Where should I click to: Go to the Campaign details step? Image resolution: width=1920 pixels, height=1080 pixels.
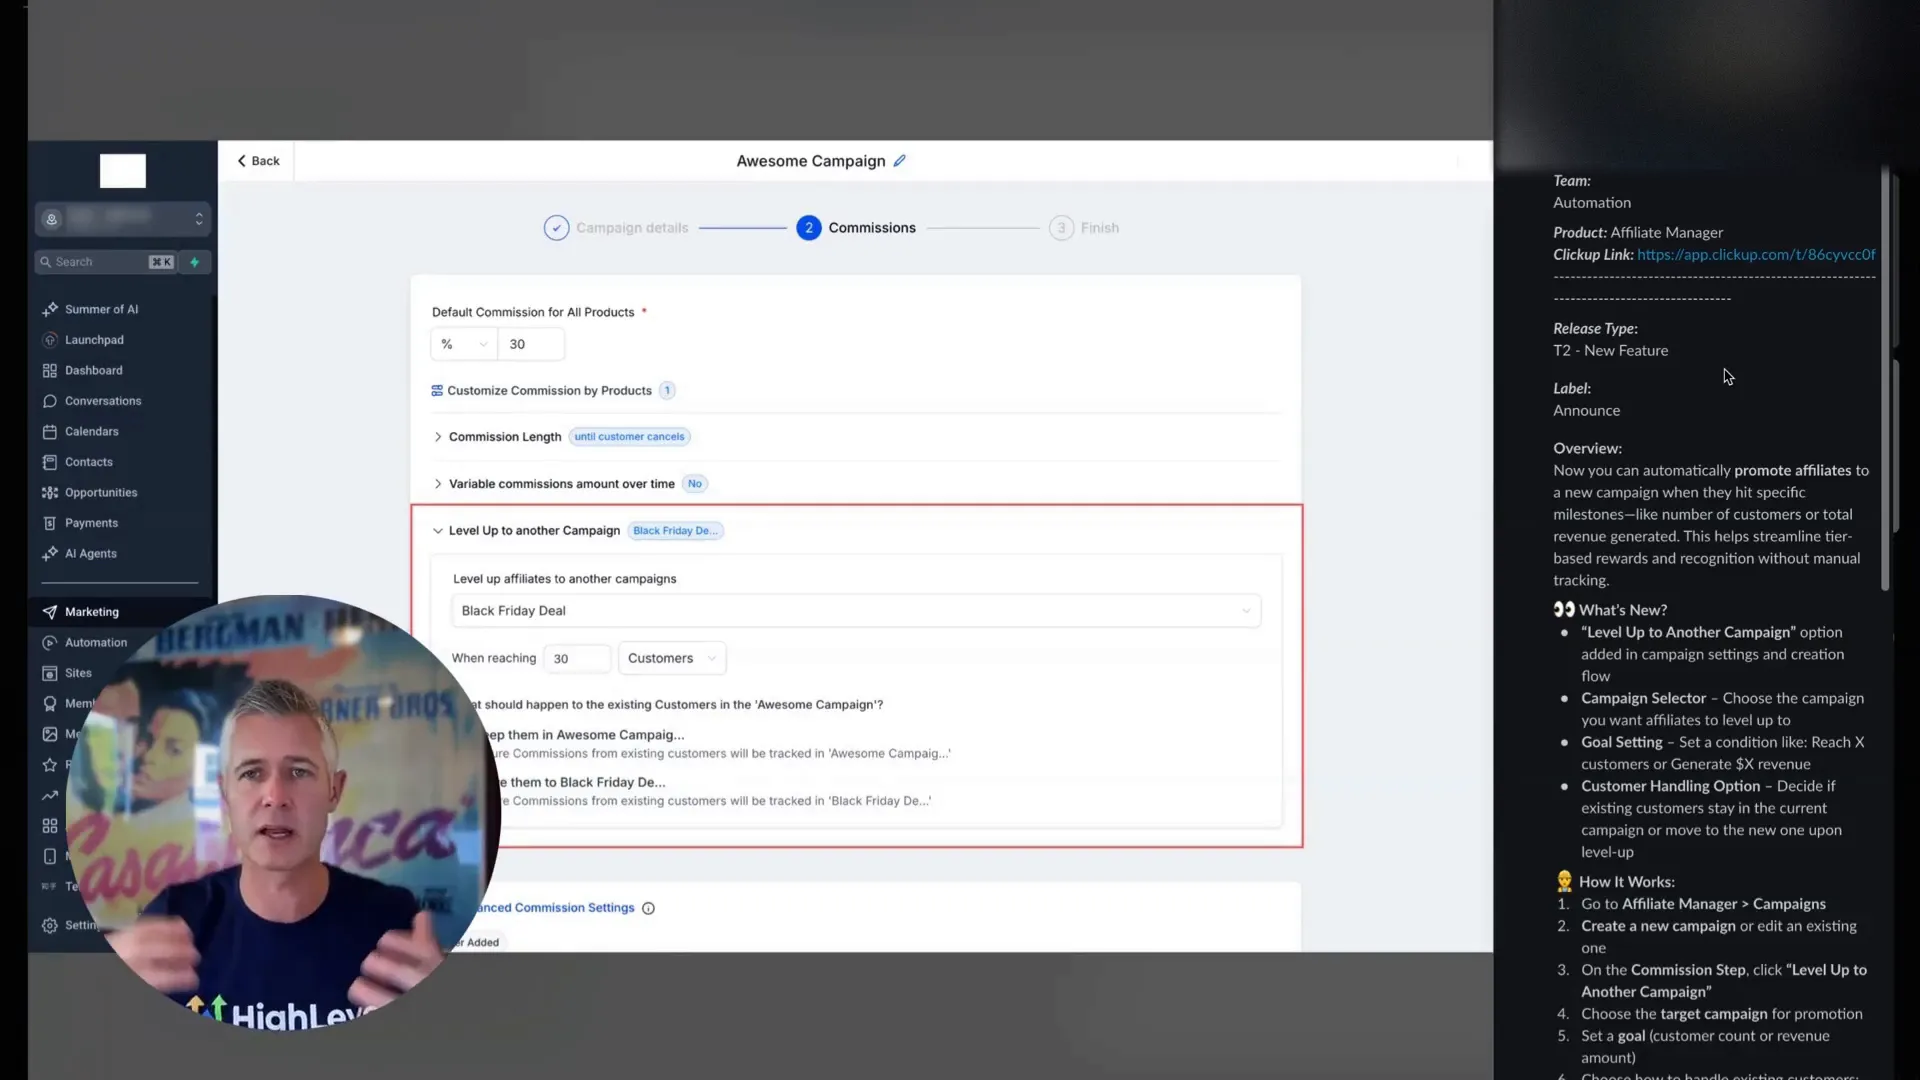[x=616, y=228]
